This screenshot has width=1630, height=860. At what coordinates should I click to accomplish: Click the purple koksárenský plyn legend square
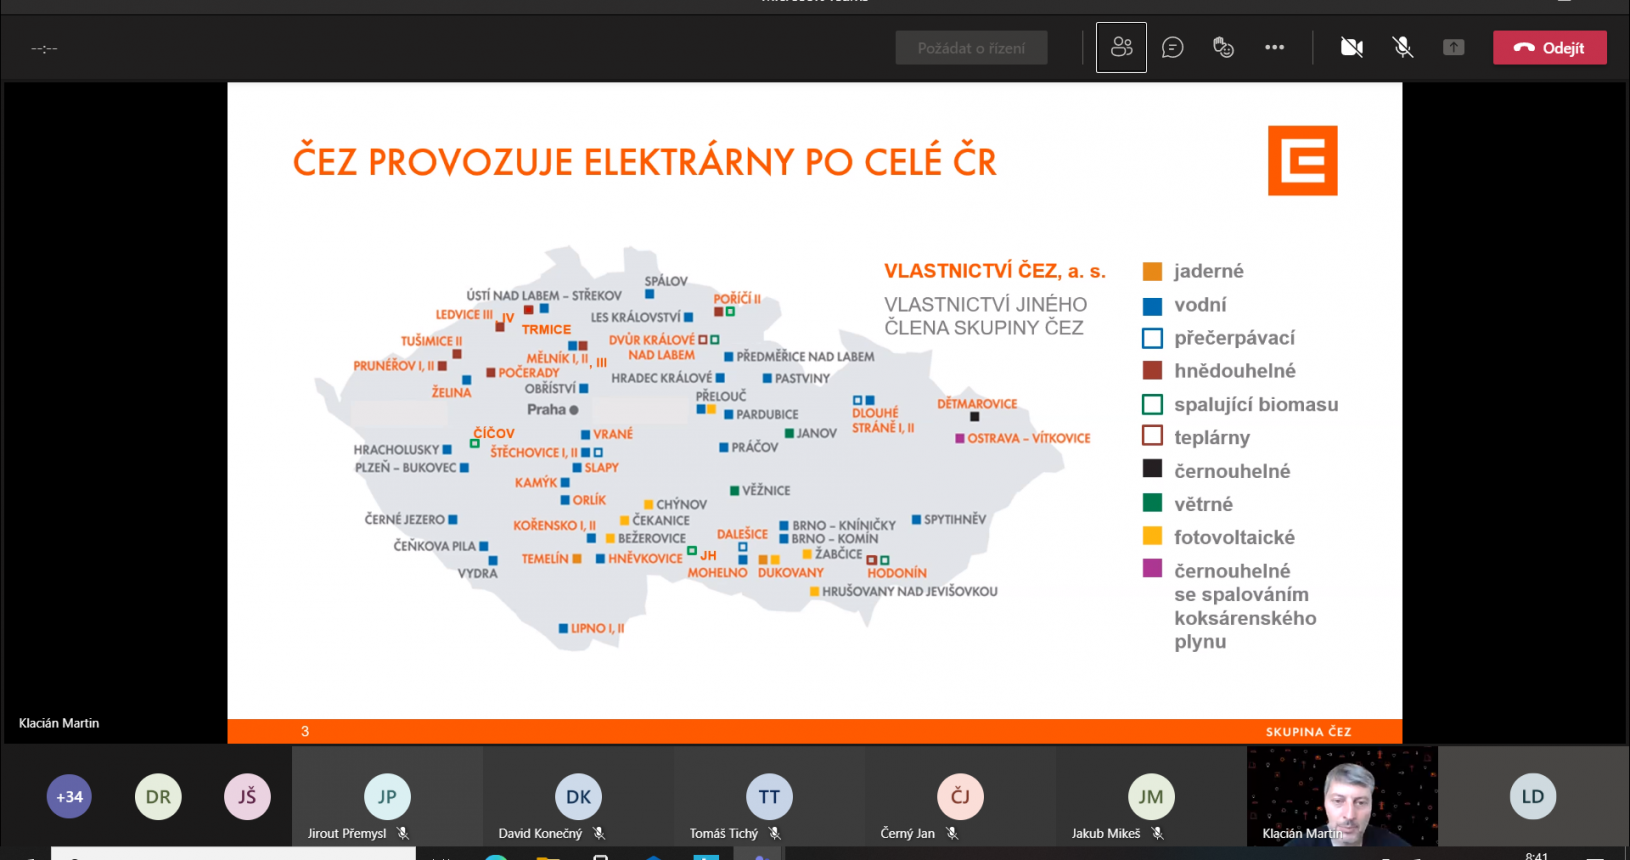pos(1152,569)
